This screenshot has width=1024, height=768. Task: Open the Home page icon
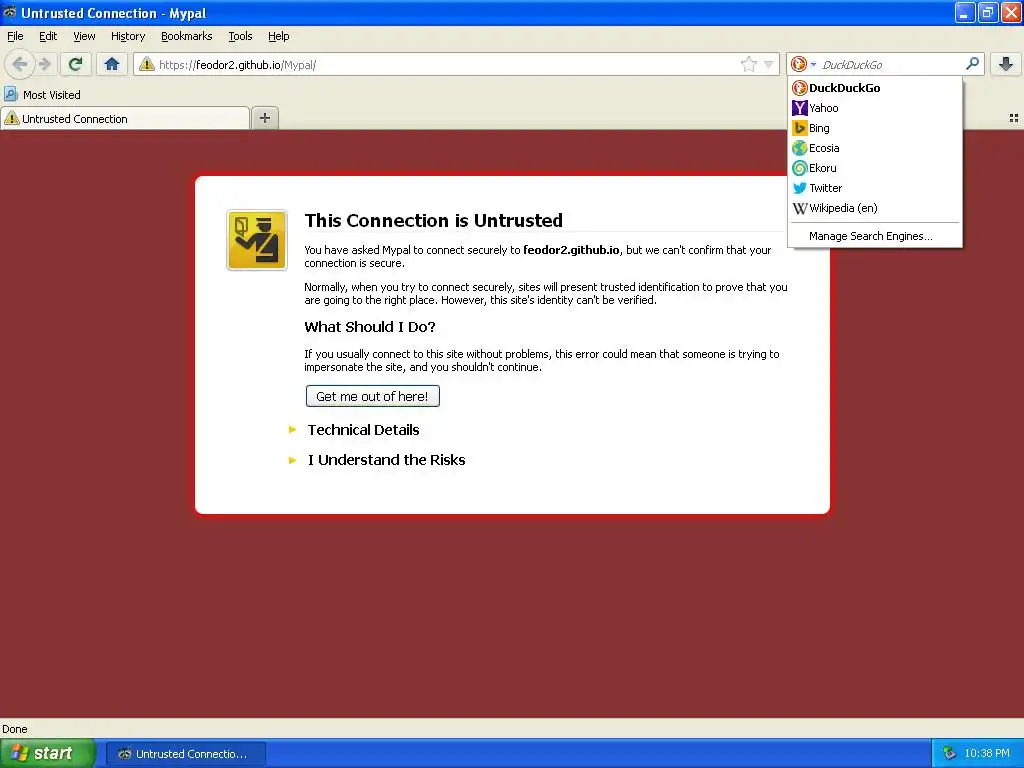point(112,64)
